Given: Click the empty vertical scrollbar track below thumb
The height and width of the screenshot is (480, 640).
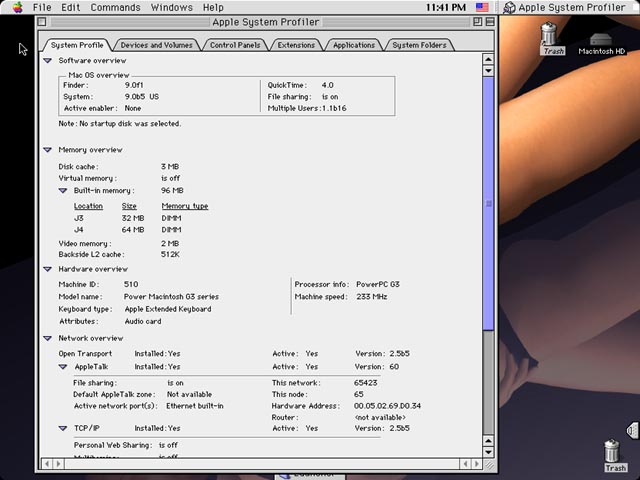Looking at the screenshot, I should click(488, 383).
